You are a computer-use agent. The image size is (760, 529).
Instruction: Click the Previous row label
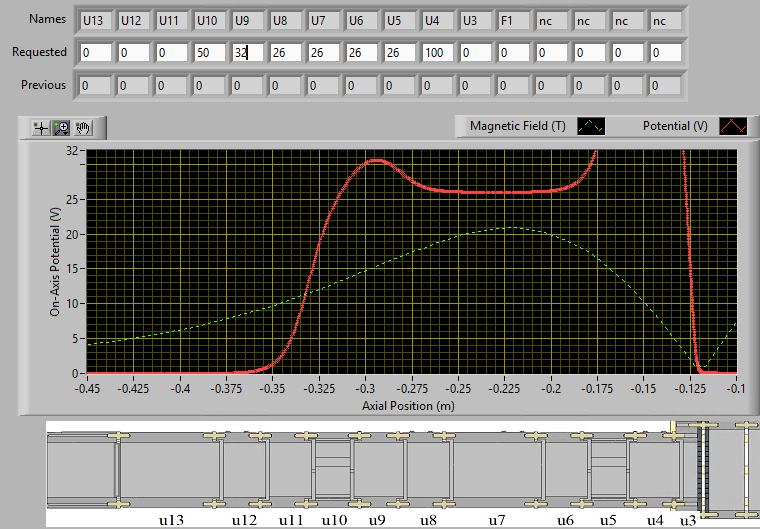(43, 85)
